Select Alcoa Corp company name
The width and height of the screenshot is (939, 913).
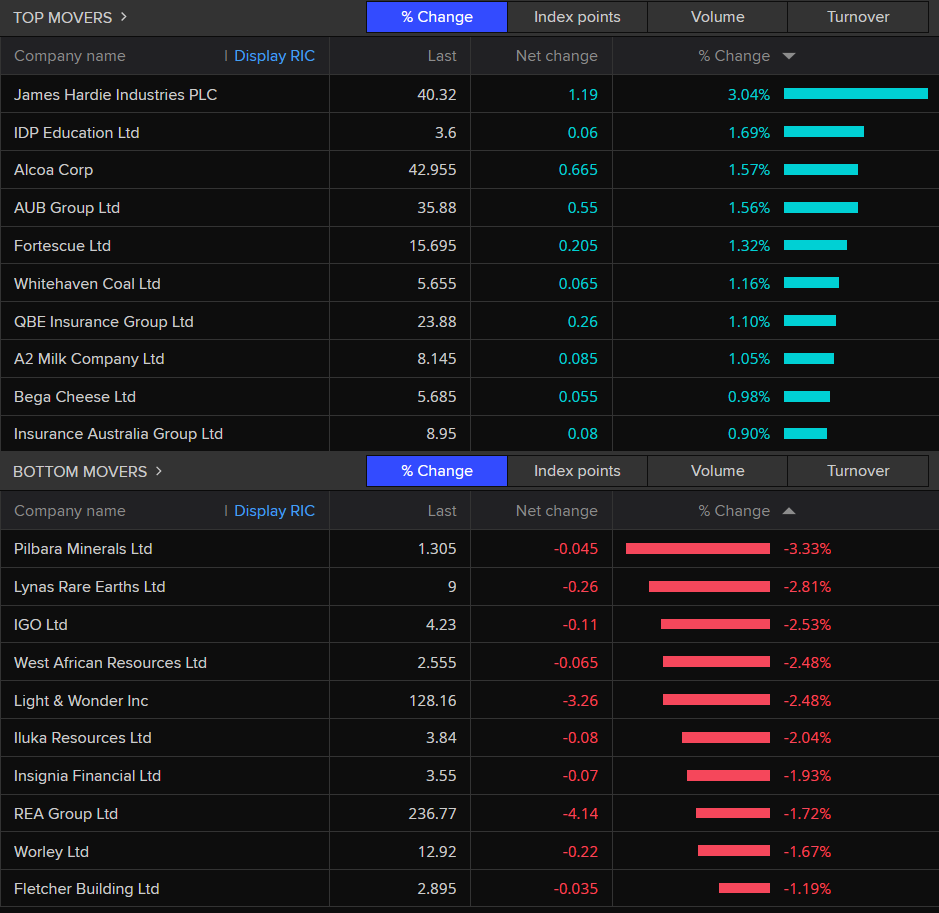(x=53, y=170)
